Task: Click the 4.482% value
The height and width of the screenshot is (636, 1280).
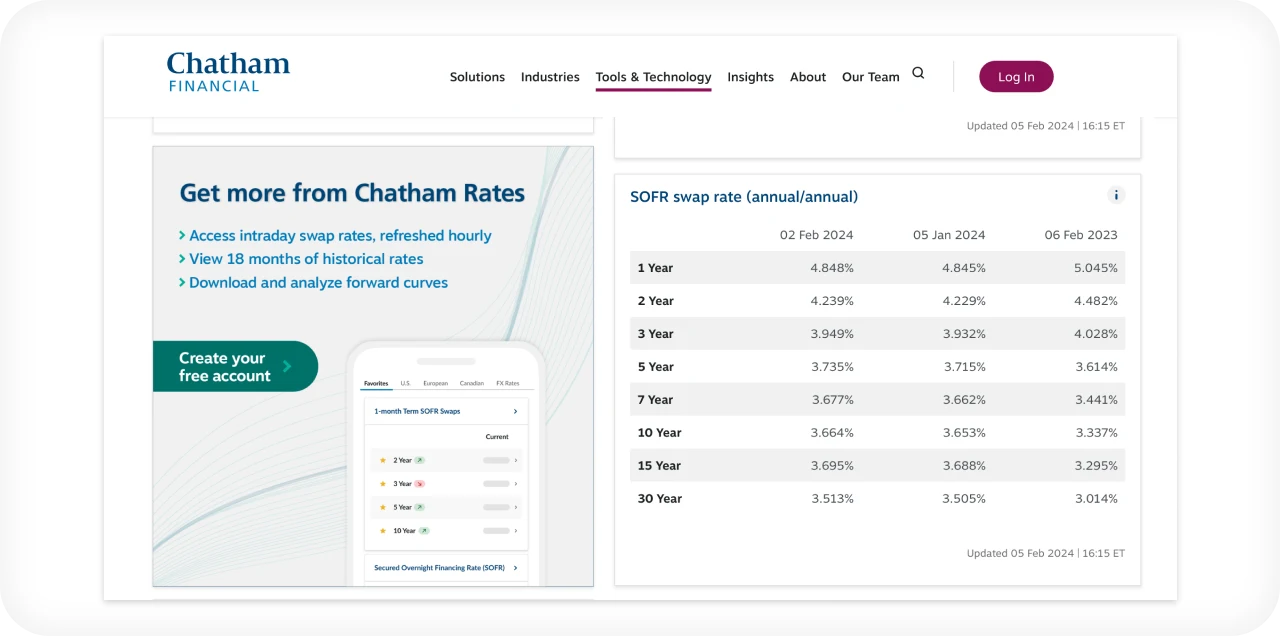Action: (1096, 301)
